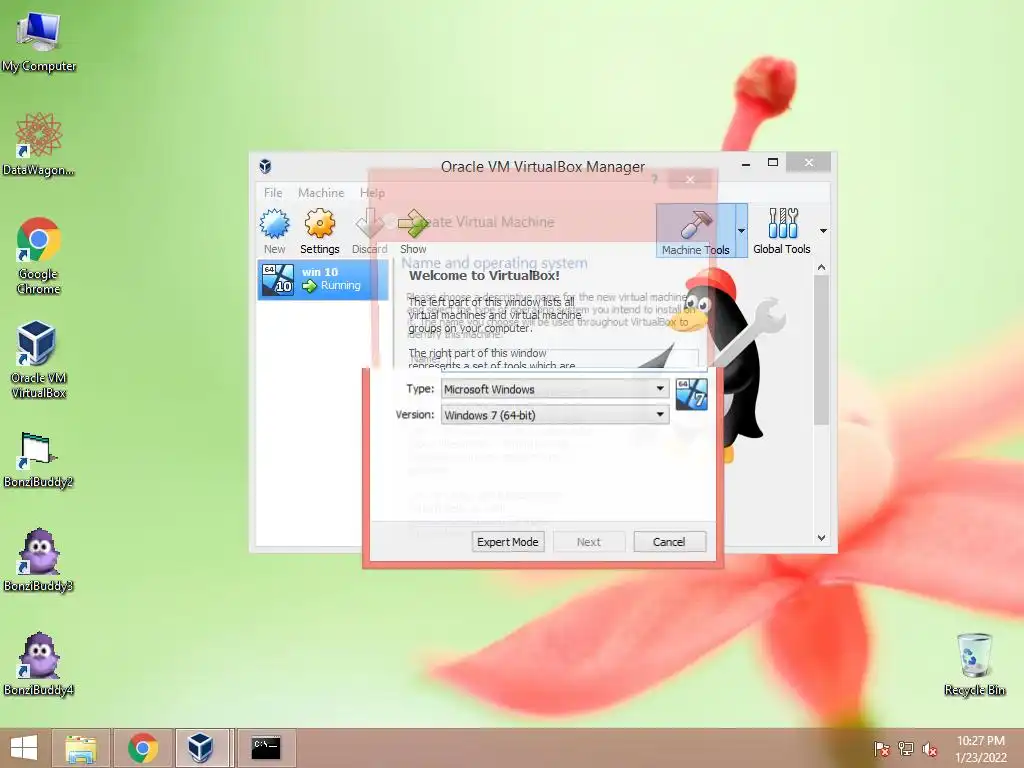Launch Google Chrome desktop shortcut

click(x=39, y=255)
